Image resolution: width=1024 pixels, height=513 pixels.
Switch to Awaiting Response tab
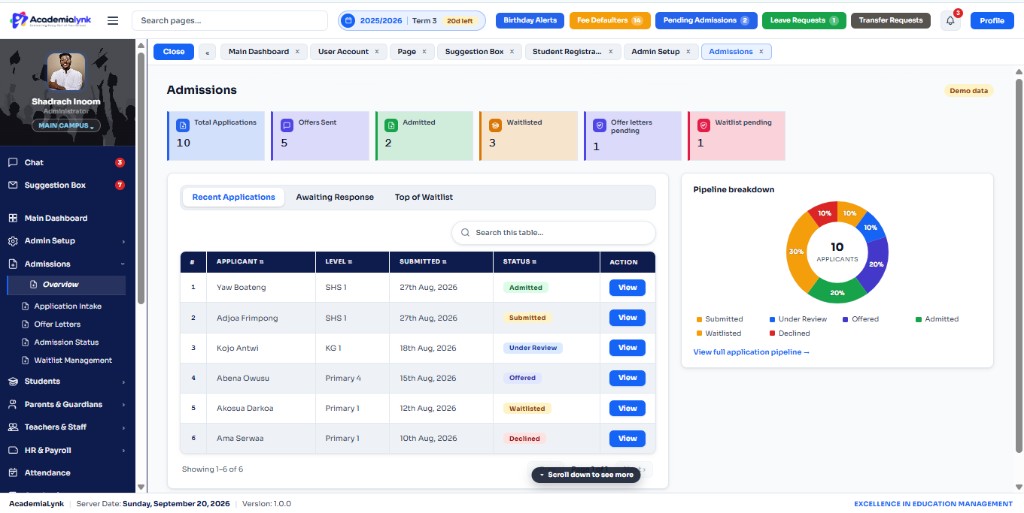click(335, 197)
